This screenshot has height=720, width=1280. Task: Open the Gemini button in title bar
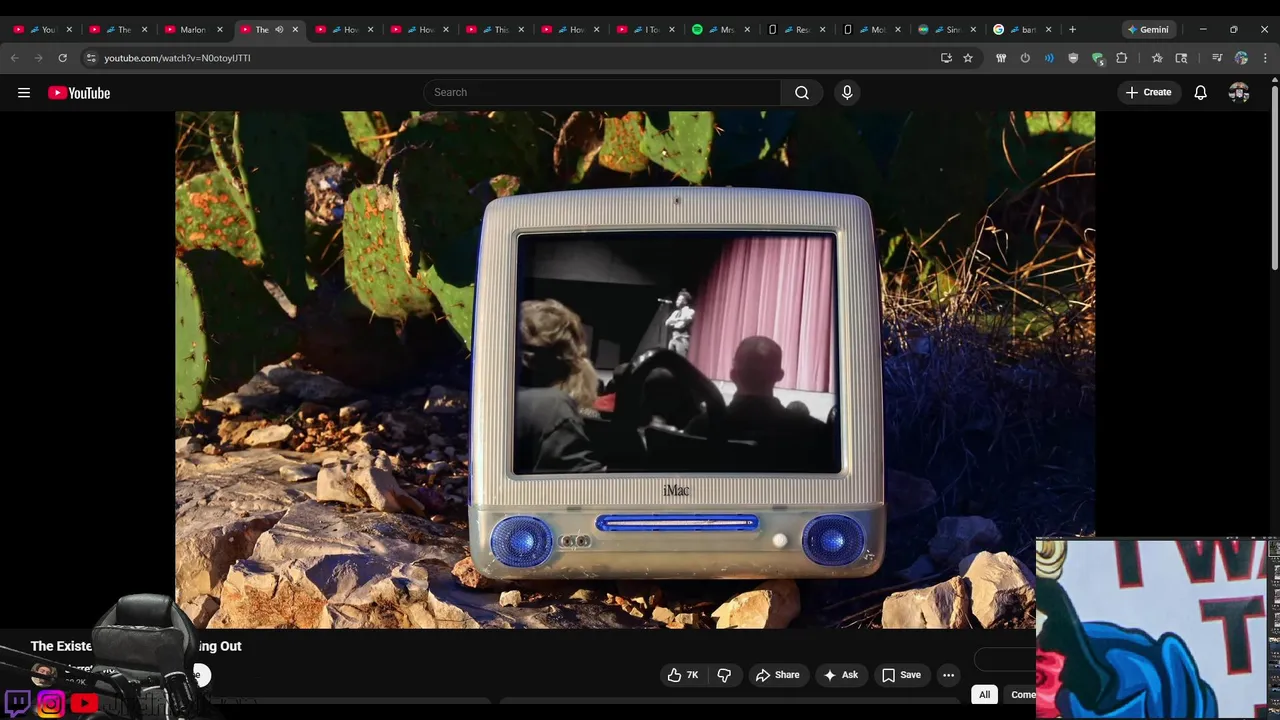(x=1148, y=29)
